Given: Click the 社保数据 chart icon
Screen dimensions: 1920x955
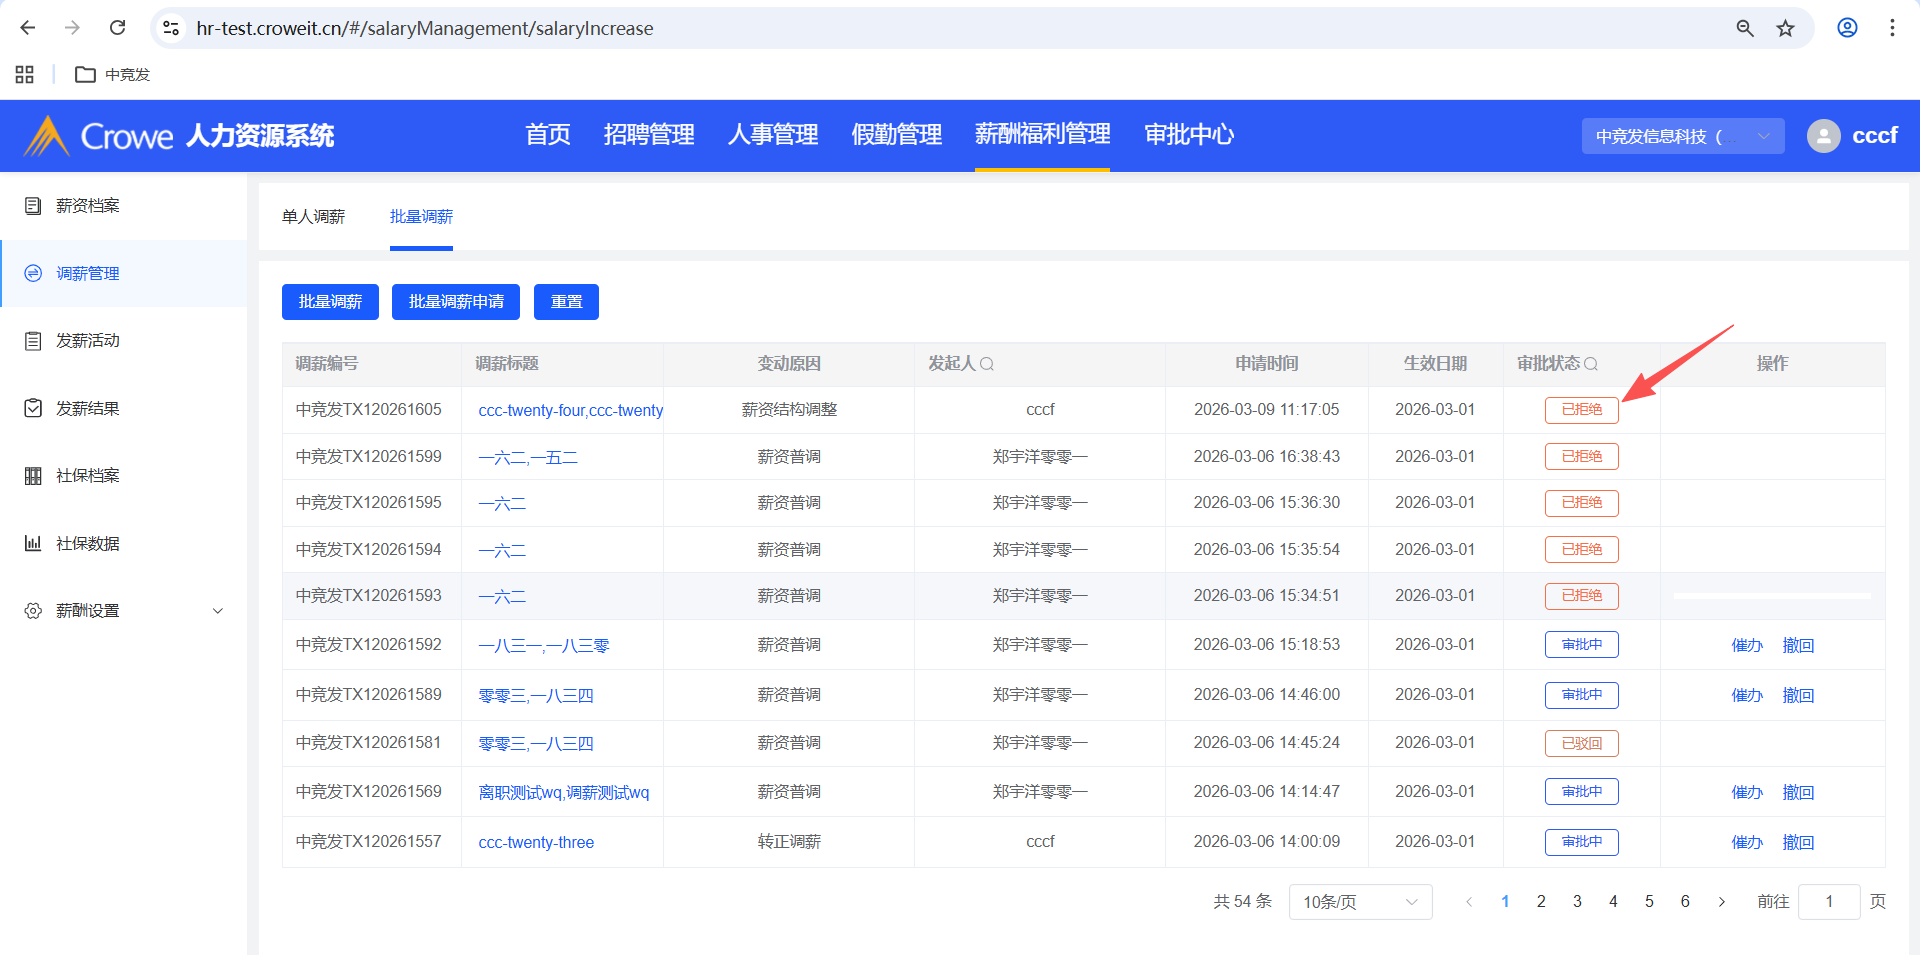Looking at the screenshot, I should click(33, 543).
